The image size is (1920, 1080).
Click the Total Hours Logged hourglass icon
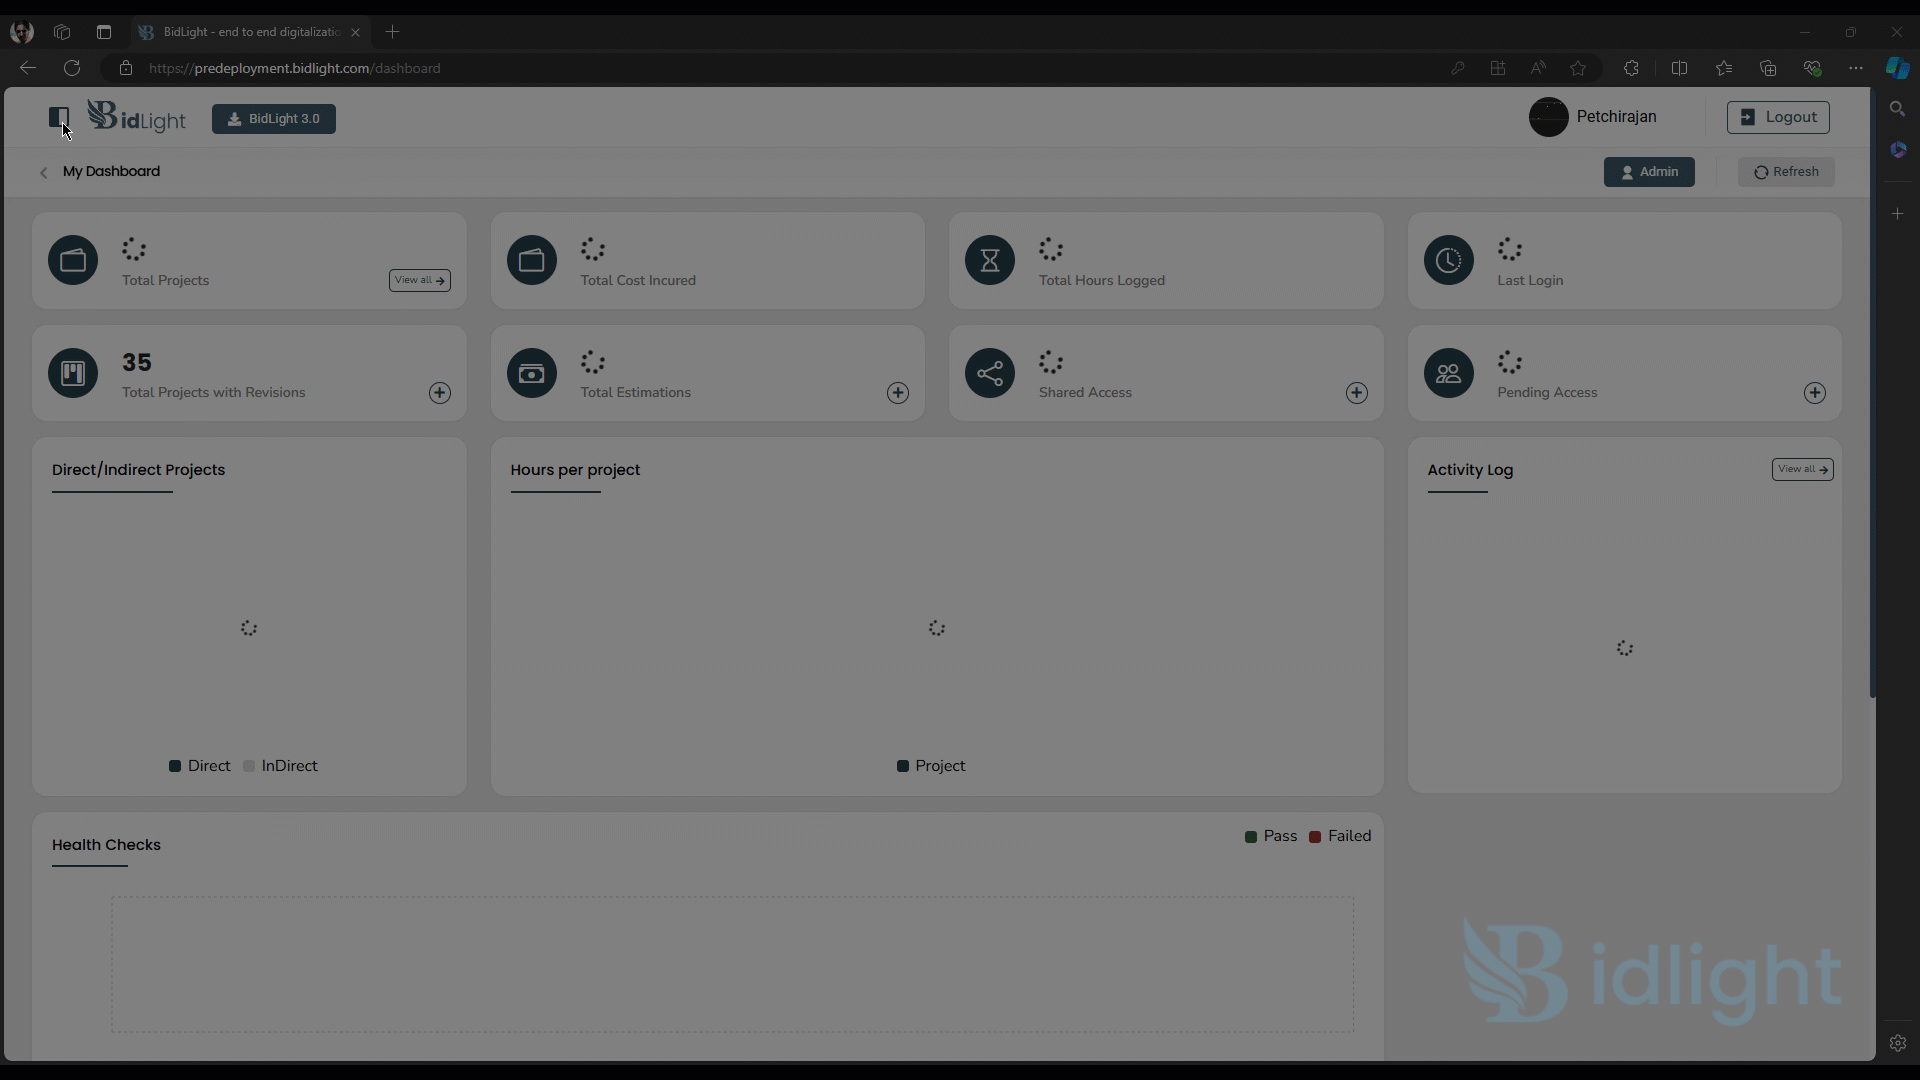click(990, 260)
